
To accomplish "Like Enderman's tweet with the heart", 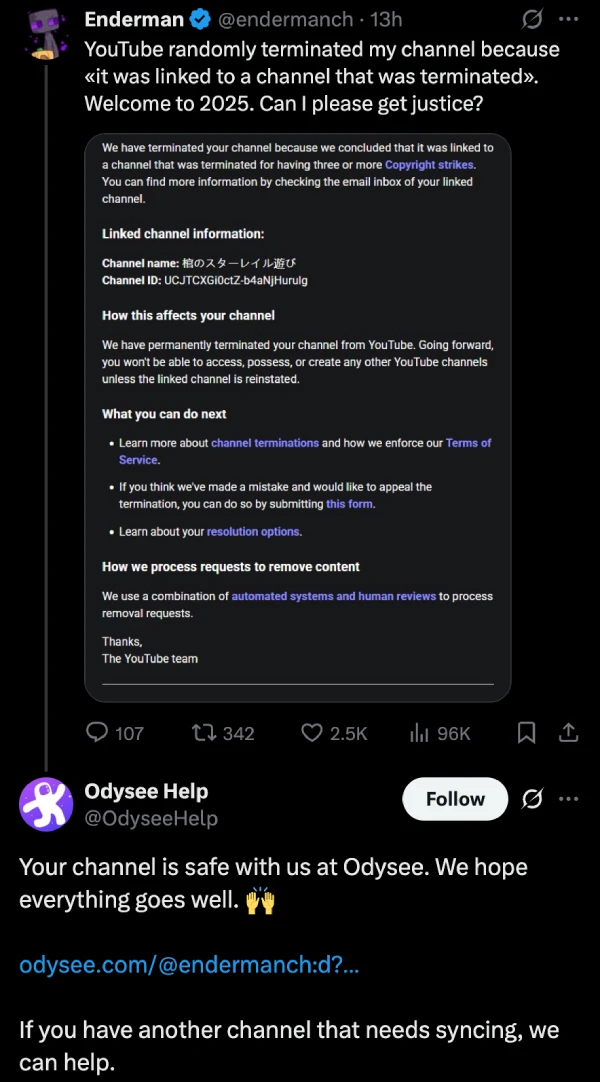I will click(312, 733).
